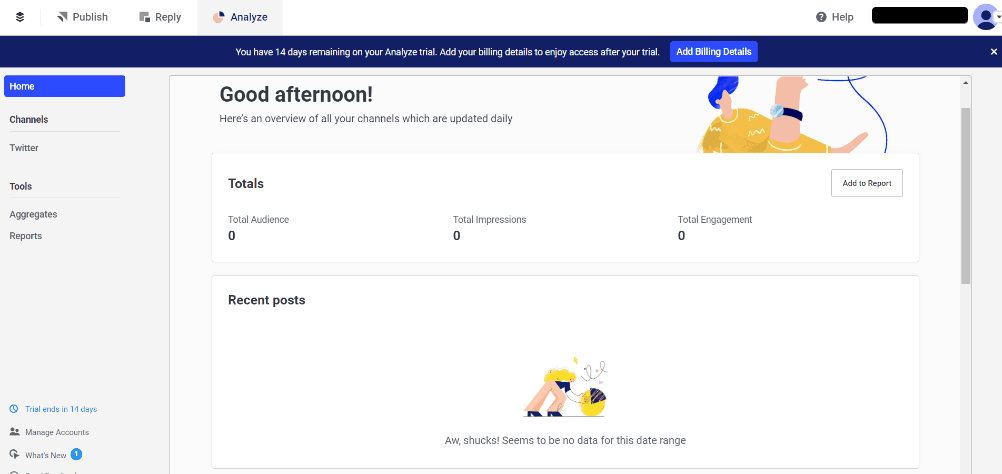Open the user avatar dropdown menu
Image resolution: width=1002 pixels, height=474 pixels.
(x=986, y=17)
